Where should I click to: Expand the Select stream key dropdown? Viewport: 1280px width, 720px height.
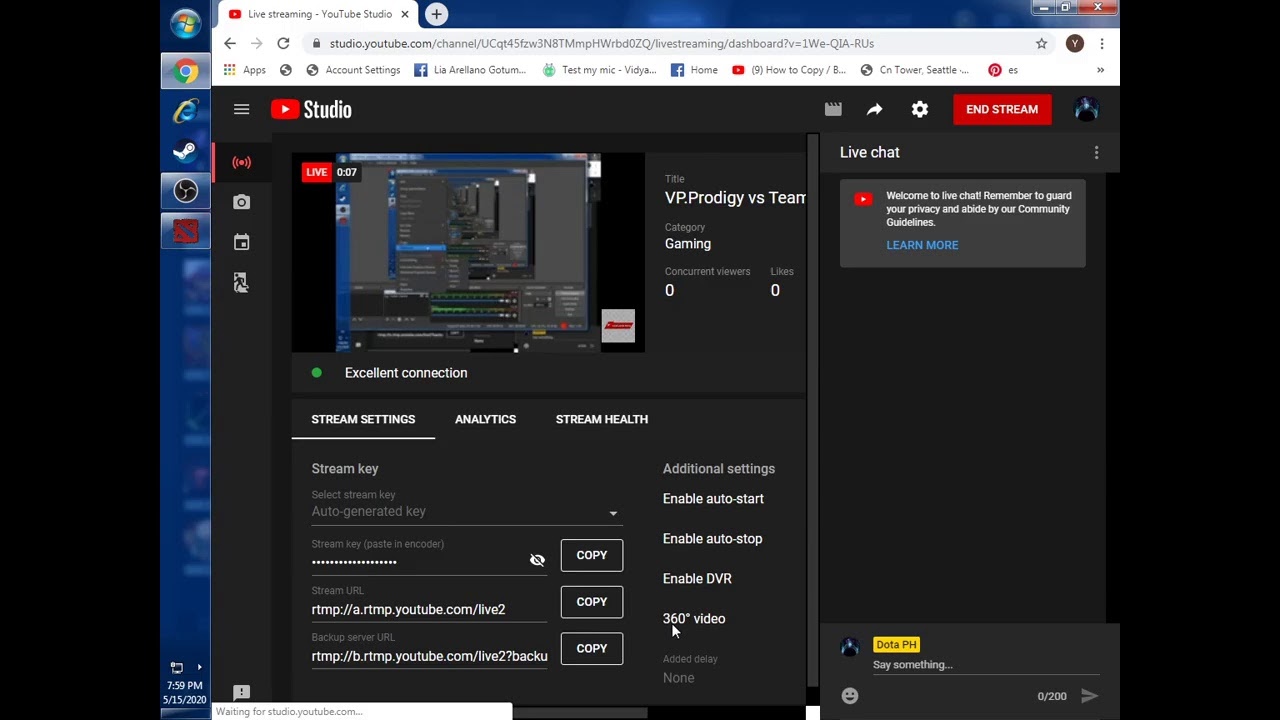pos(466,511)
